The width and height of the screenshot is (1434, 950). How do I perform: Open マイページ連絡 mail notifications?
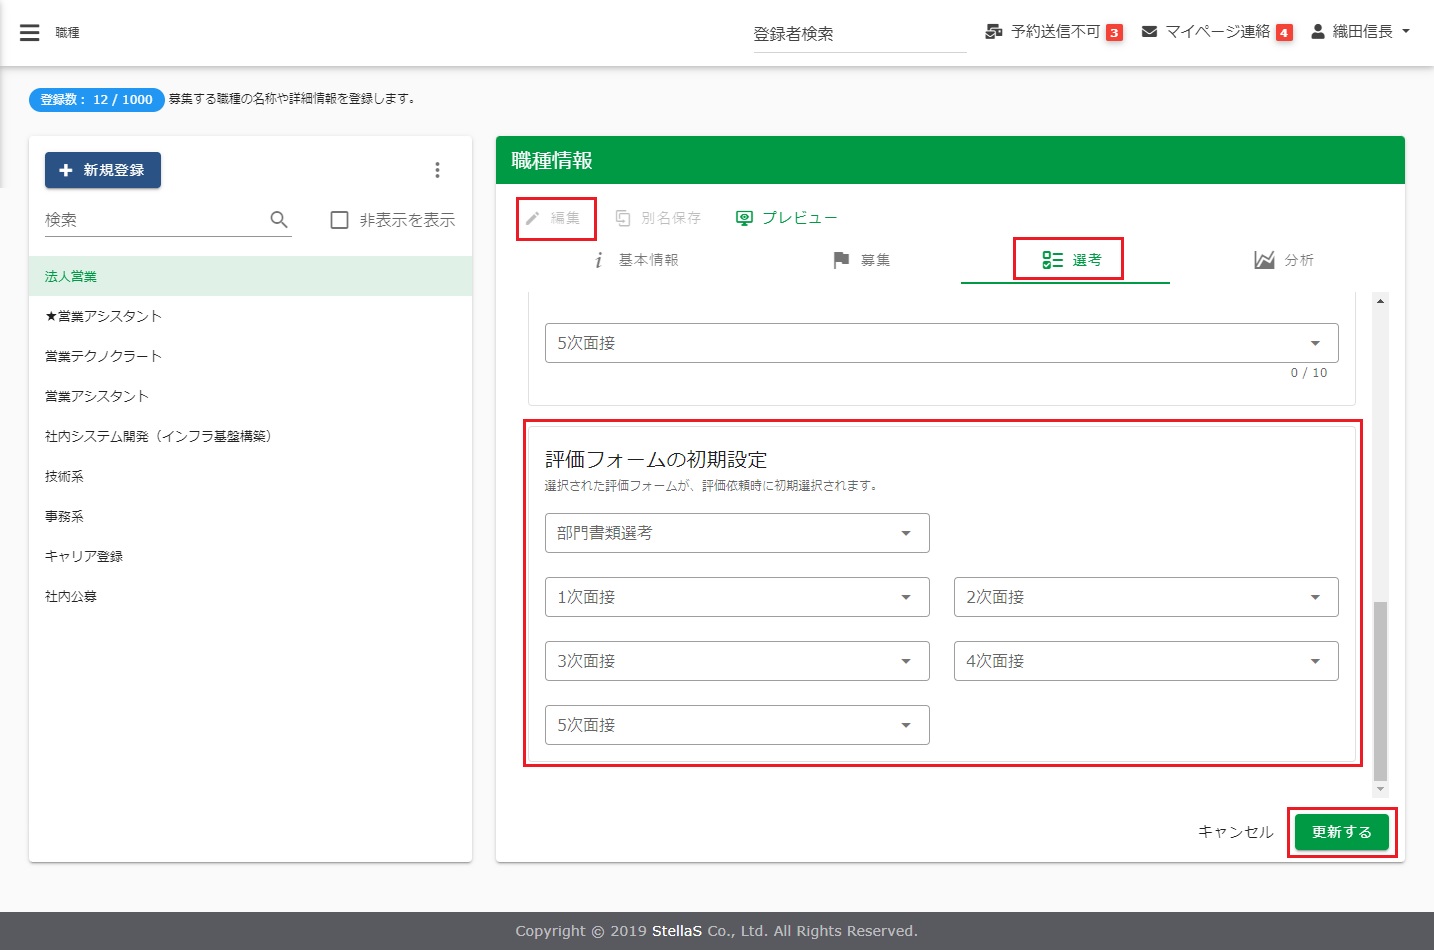[x=1149, y=32]
